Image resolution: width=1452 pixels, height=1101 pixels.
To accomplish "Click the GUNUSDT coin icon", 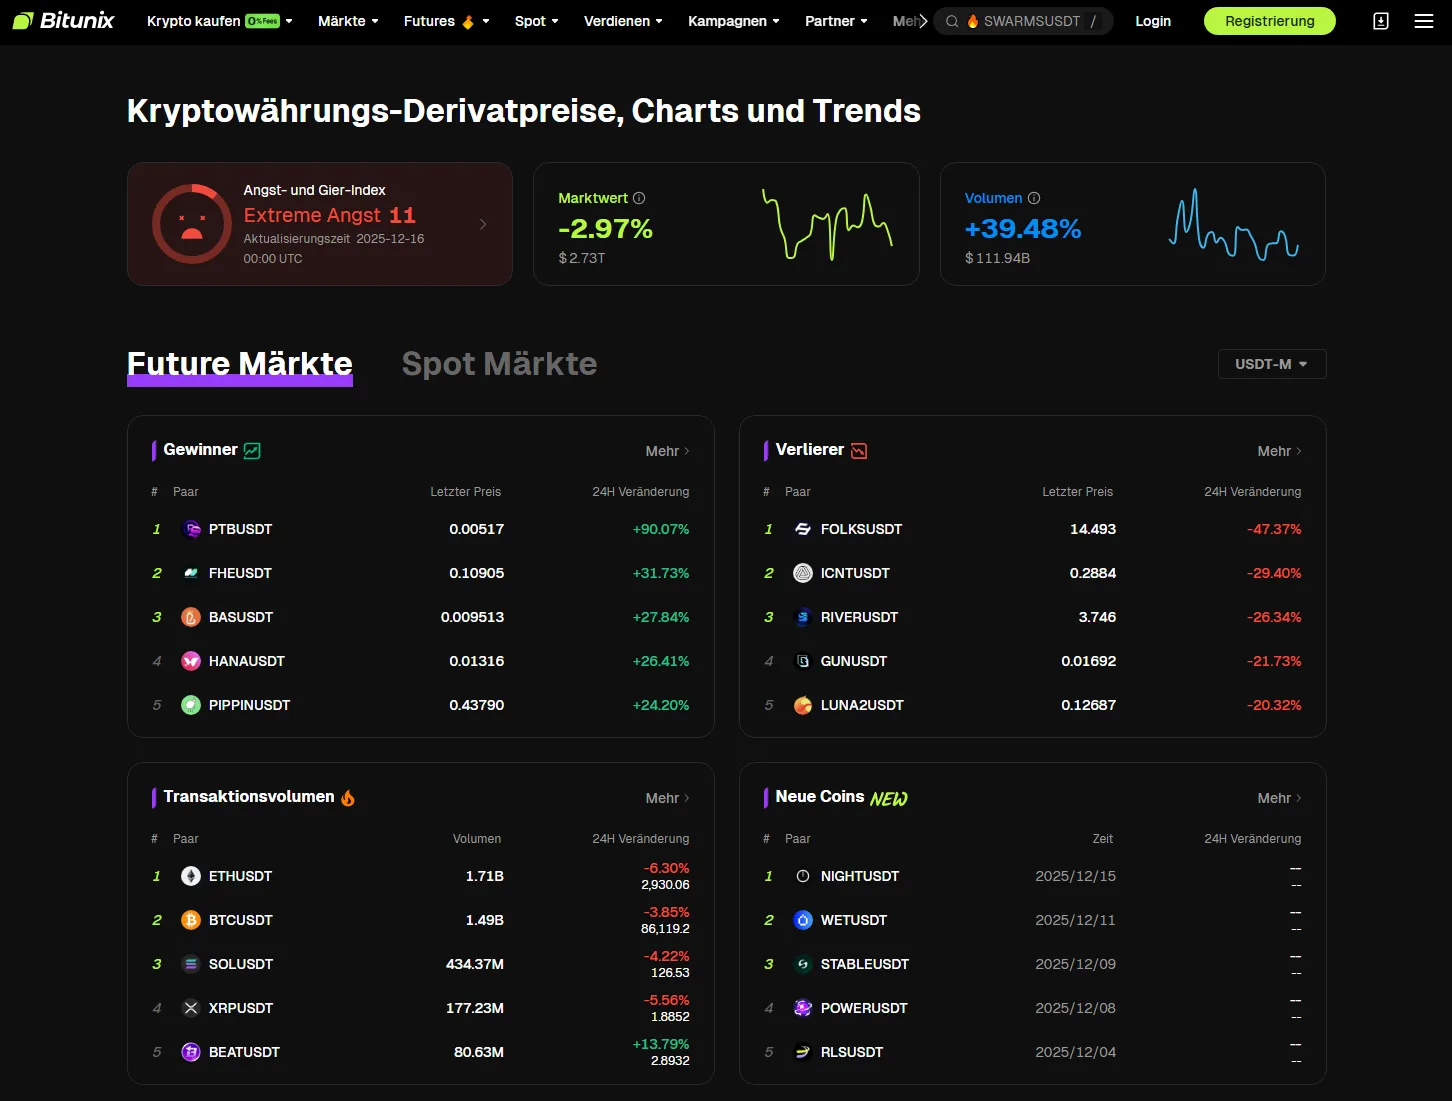I will pyautogui.click(x=803, y=661).
